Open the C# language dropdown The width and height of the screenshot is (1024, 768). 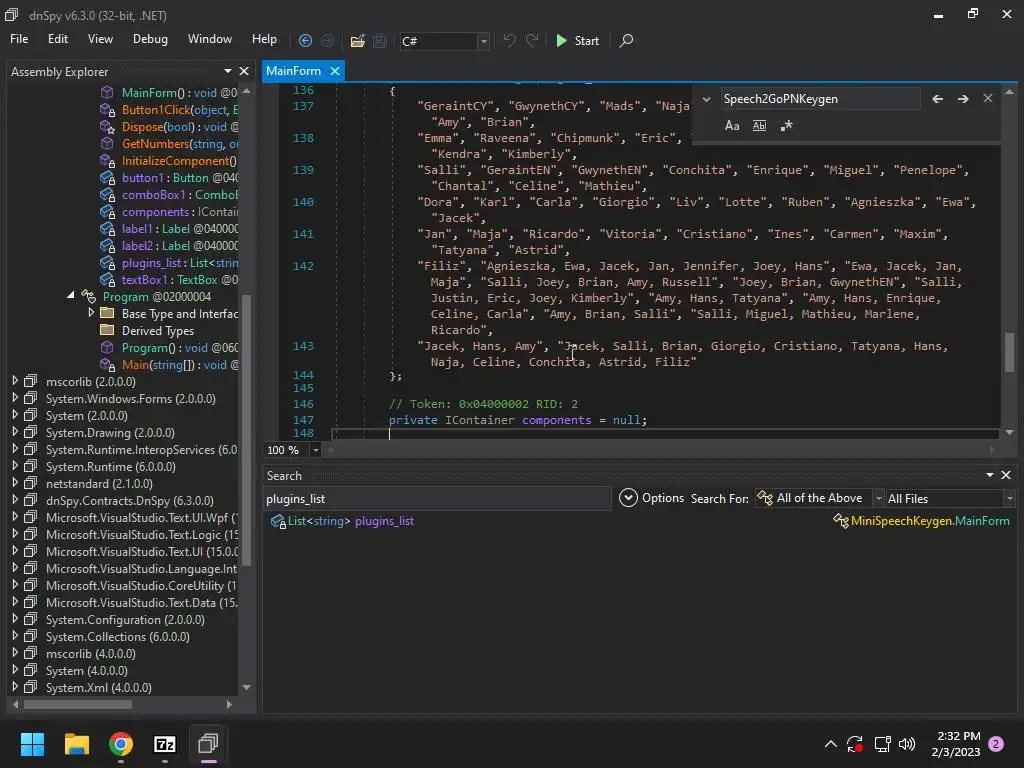click(483, 41)
